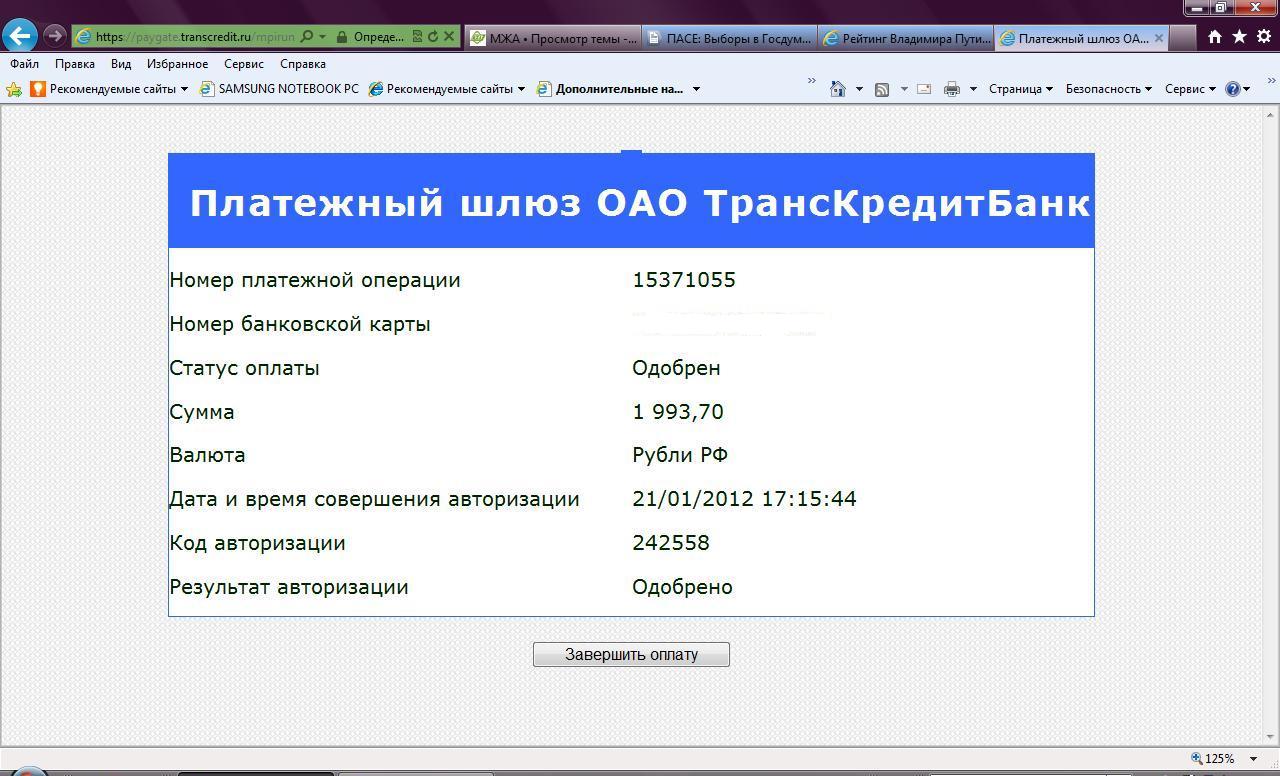Expand the Страница dropdown menu
This screenshot has height=776, width=1280.
[x=1020, y=89]
